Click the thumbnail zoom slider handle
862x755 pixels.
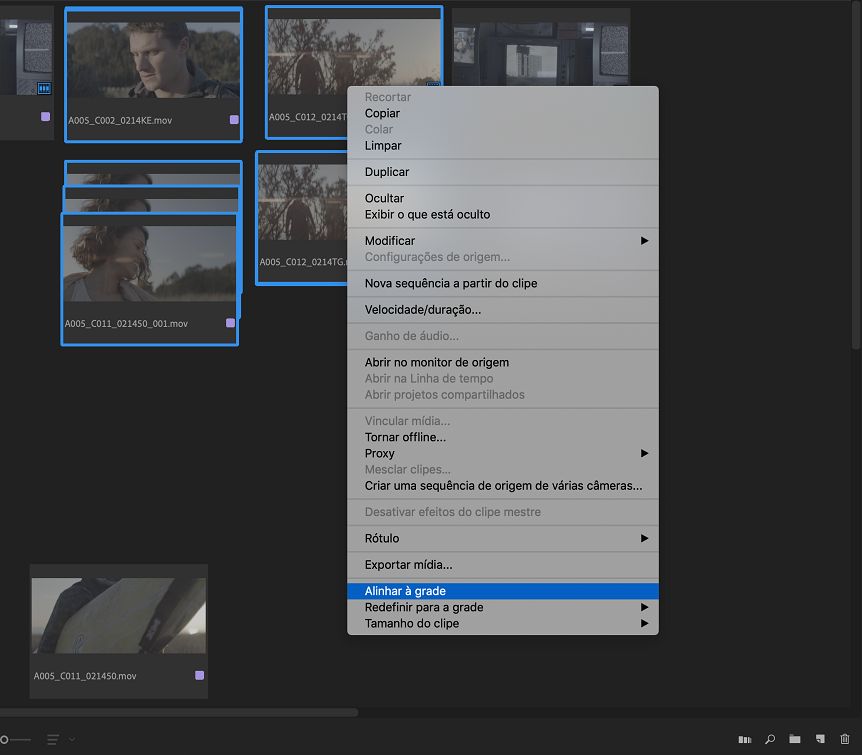click(x=4, y=739)
